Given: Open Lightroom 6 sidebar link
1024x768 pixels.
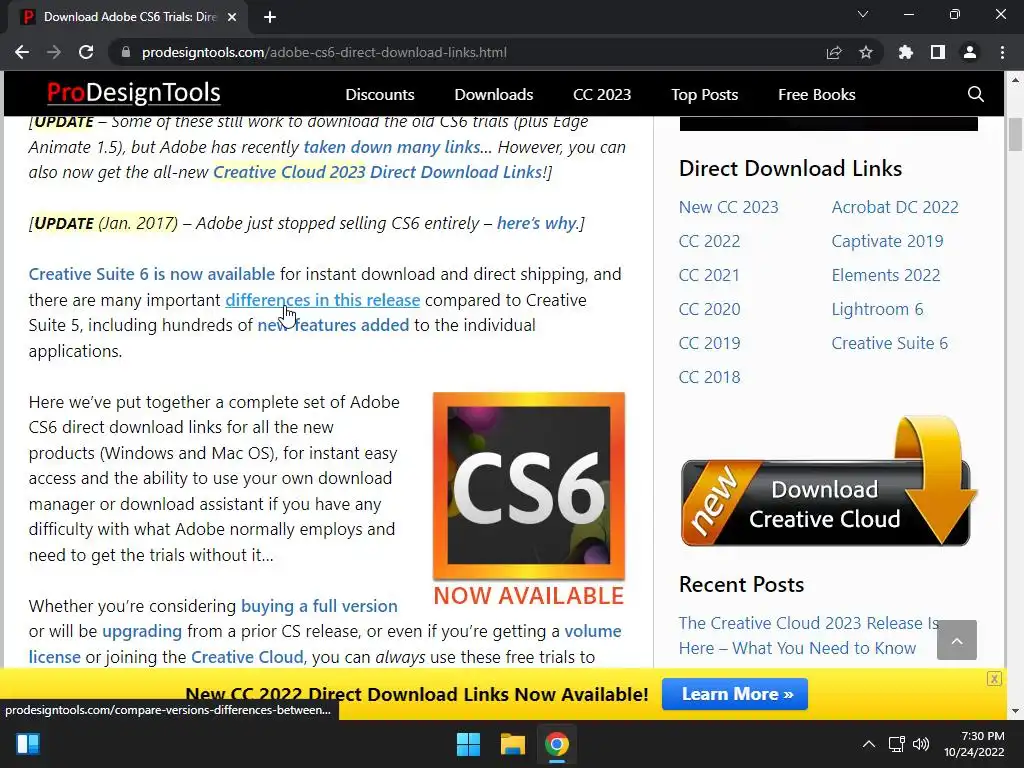Looking at the screenshot, I should pyautogui.click(x=877, y=309).
